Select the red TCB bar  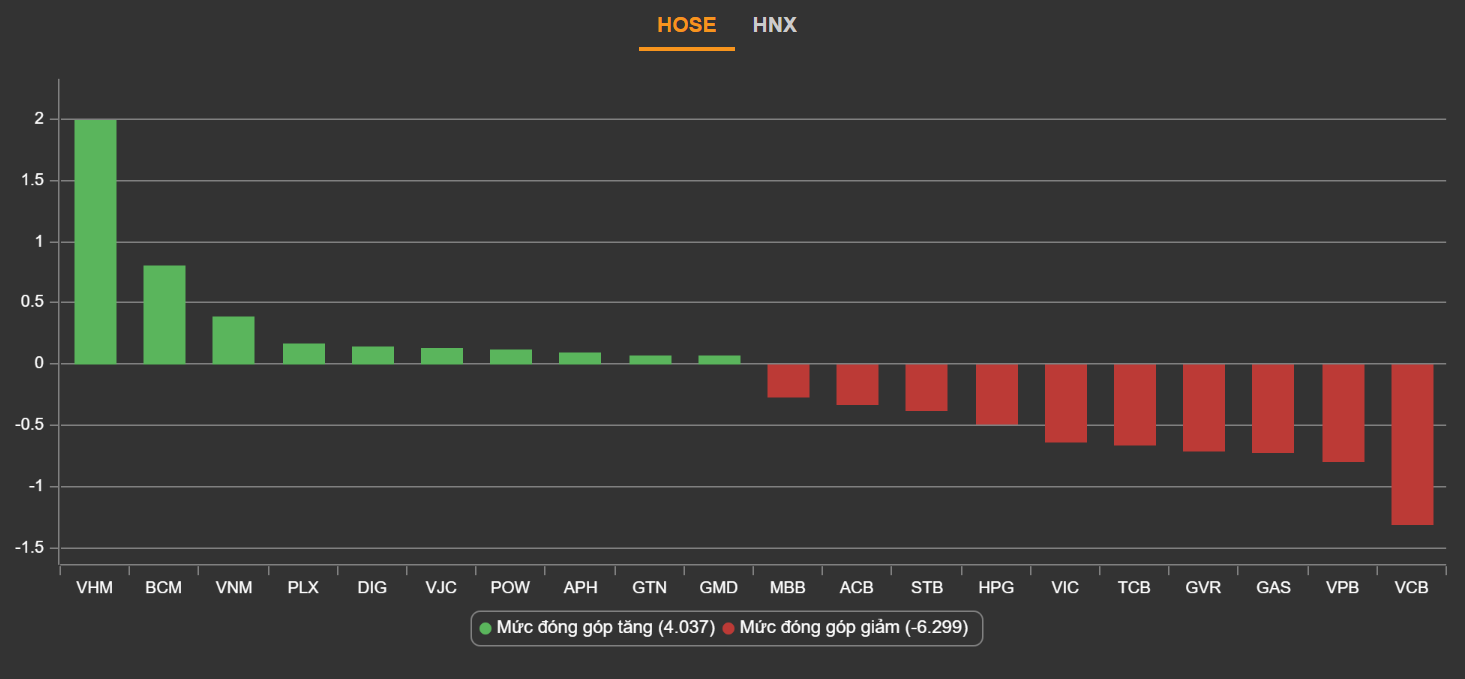point(1135,404)
